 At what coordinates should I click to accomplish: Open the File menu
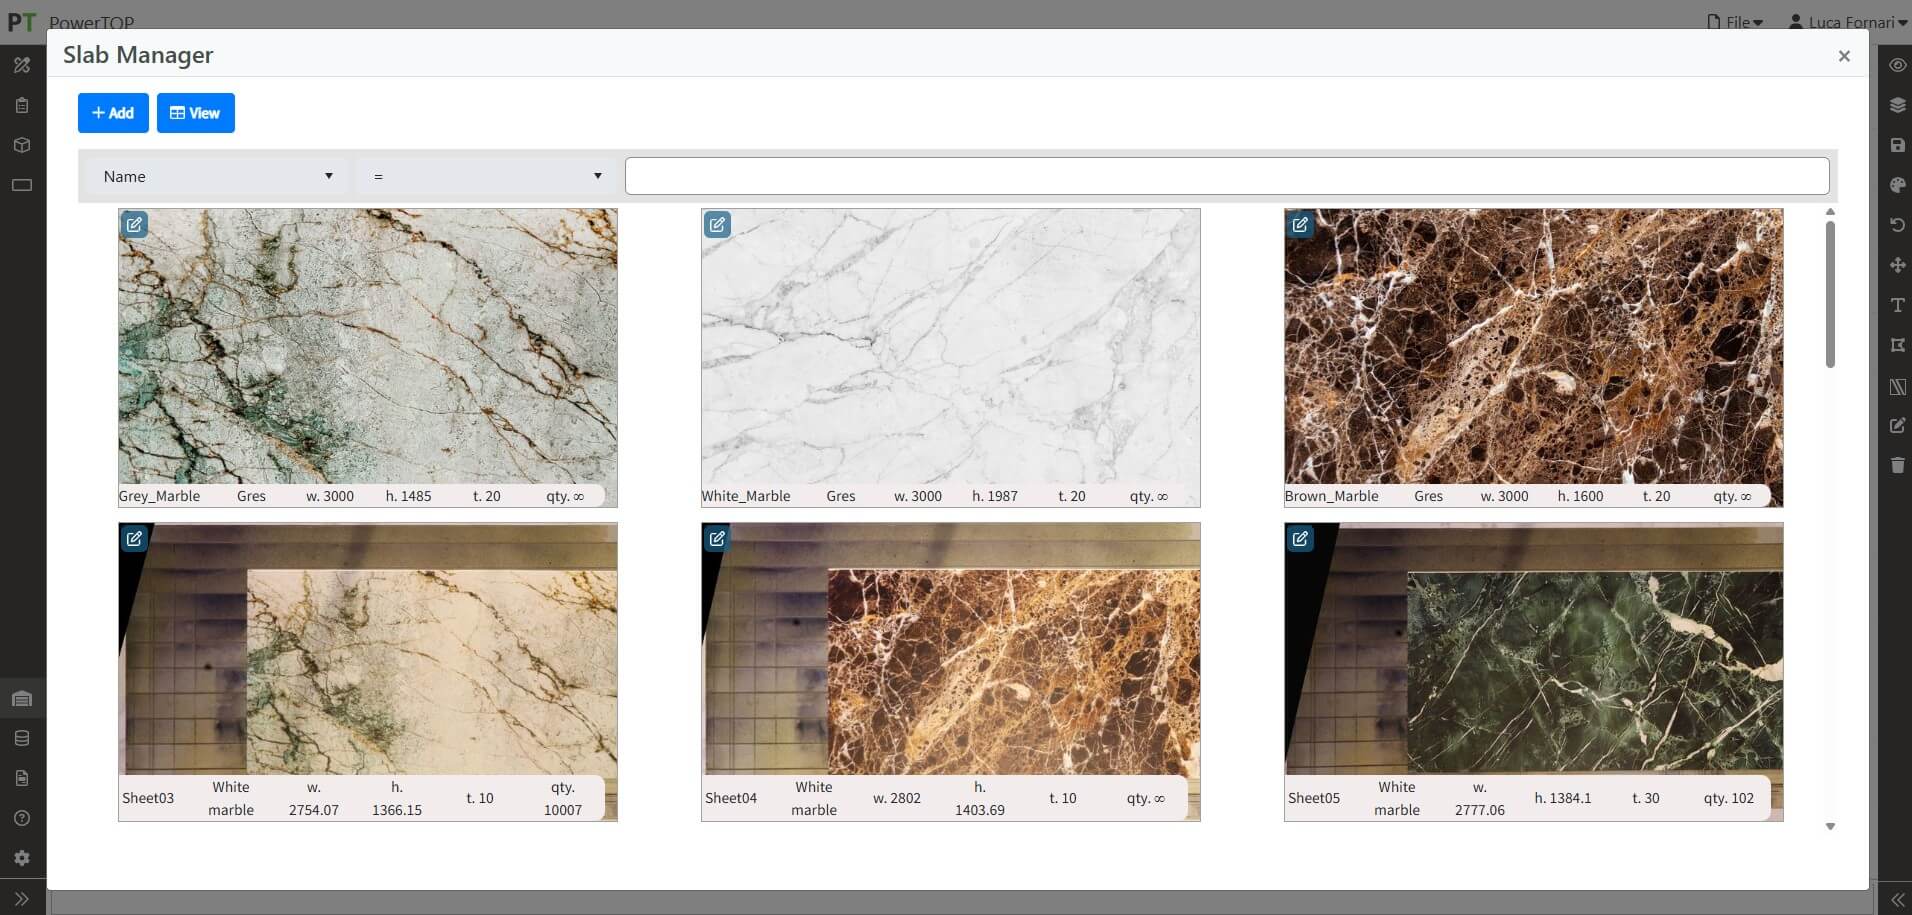tap(1735, 22)
